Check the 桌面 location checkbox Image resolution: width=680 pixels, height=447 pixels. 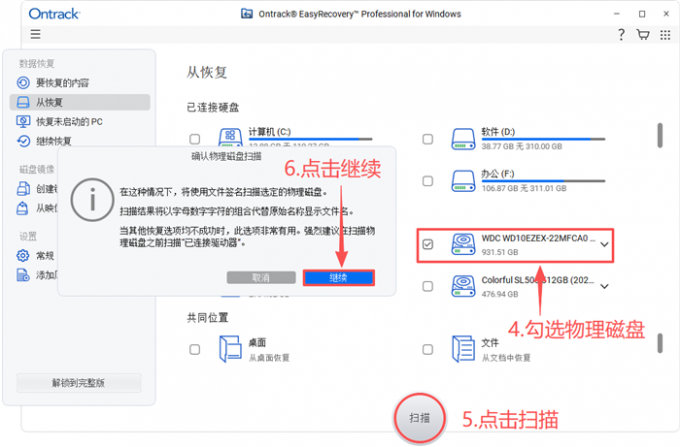[x=195, y=349]
